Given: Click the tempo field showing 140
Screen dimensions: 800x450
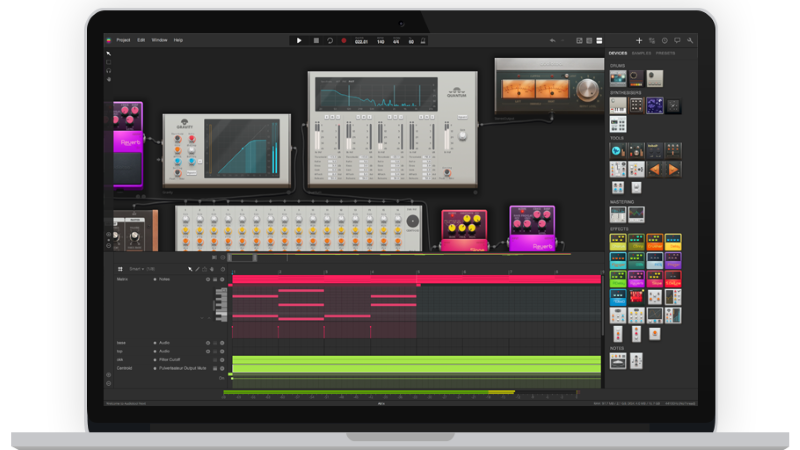Looking at the screenshot, I should click(x=381, y=40).
